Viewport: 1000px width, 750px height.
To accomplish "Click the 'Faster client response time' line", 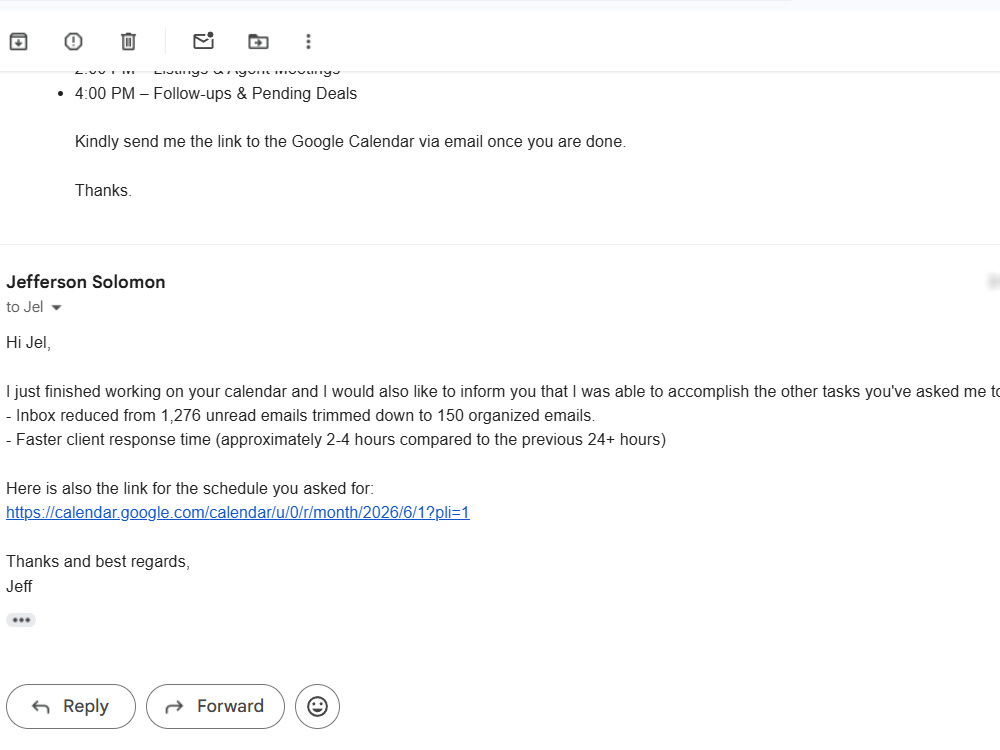I will [x=336, y=439].
